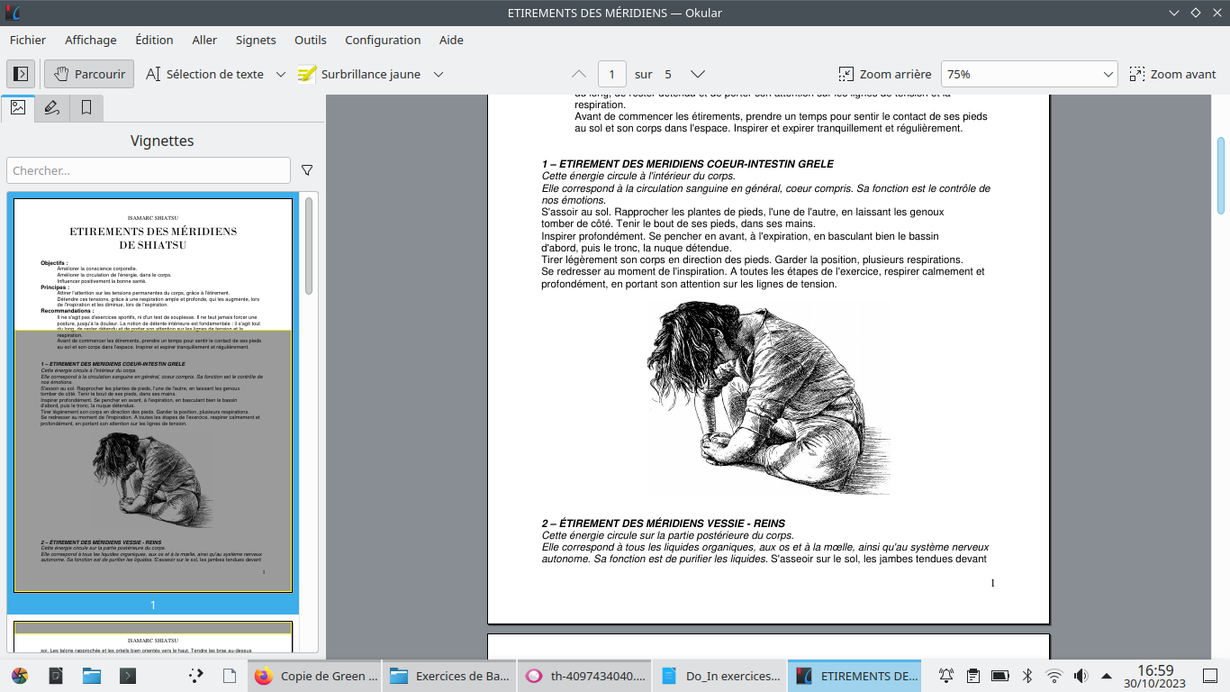Screen dimensions: 1230x692
Task: Open the Outils menu
Action: point(310,40)
